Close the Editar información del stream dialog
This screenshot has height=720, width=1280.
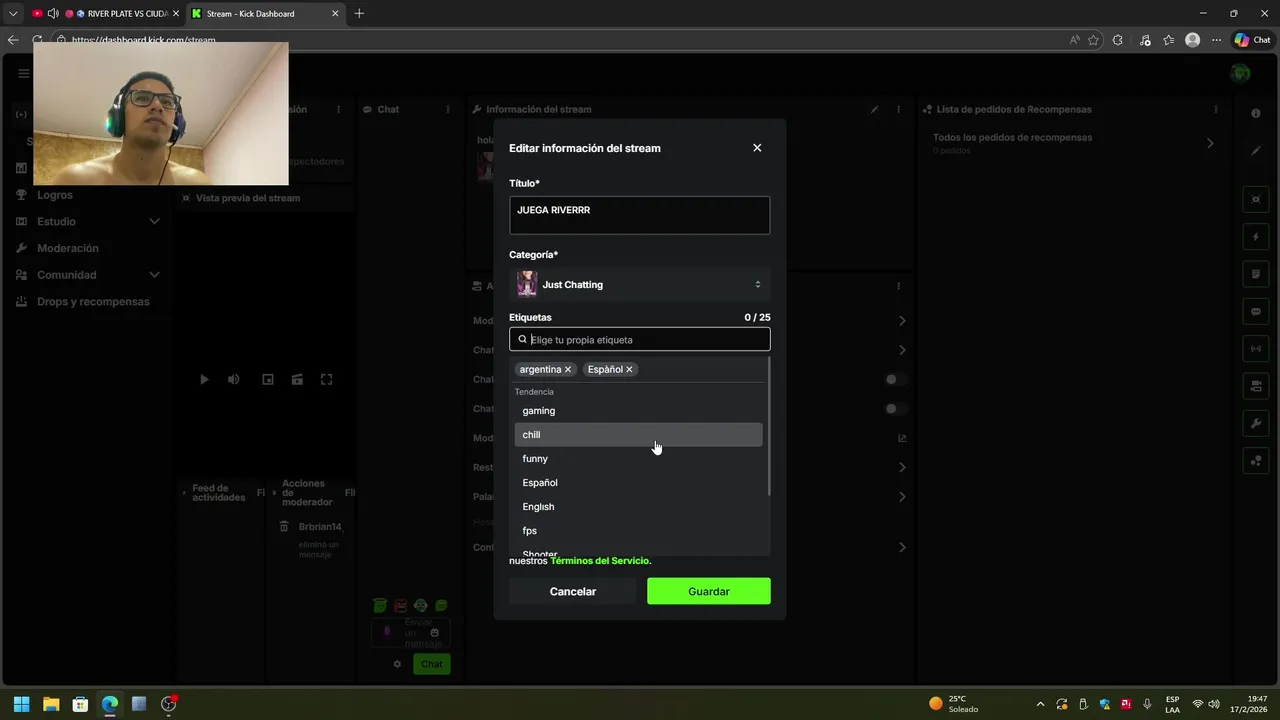[757, 148]
